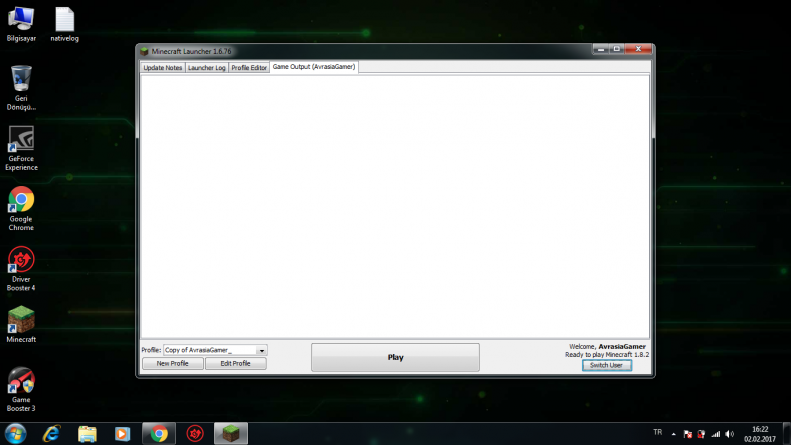Launch Driver Booster 4 desktop shortcut
This screenshot has width=791, height=445.
(21, 268)
